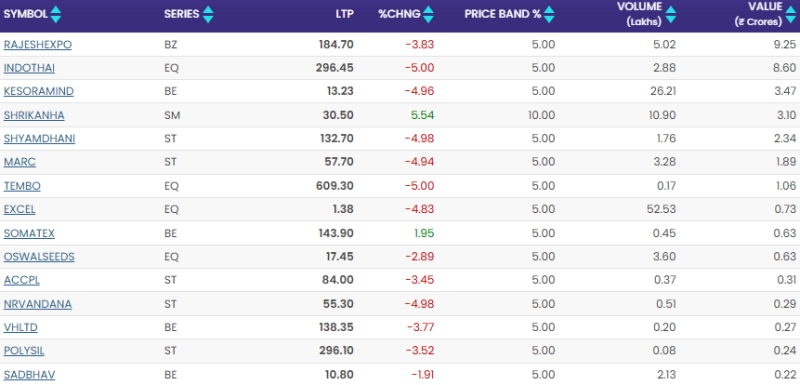Open RAJESHEXPO stock link

38,44
